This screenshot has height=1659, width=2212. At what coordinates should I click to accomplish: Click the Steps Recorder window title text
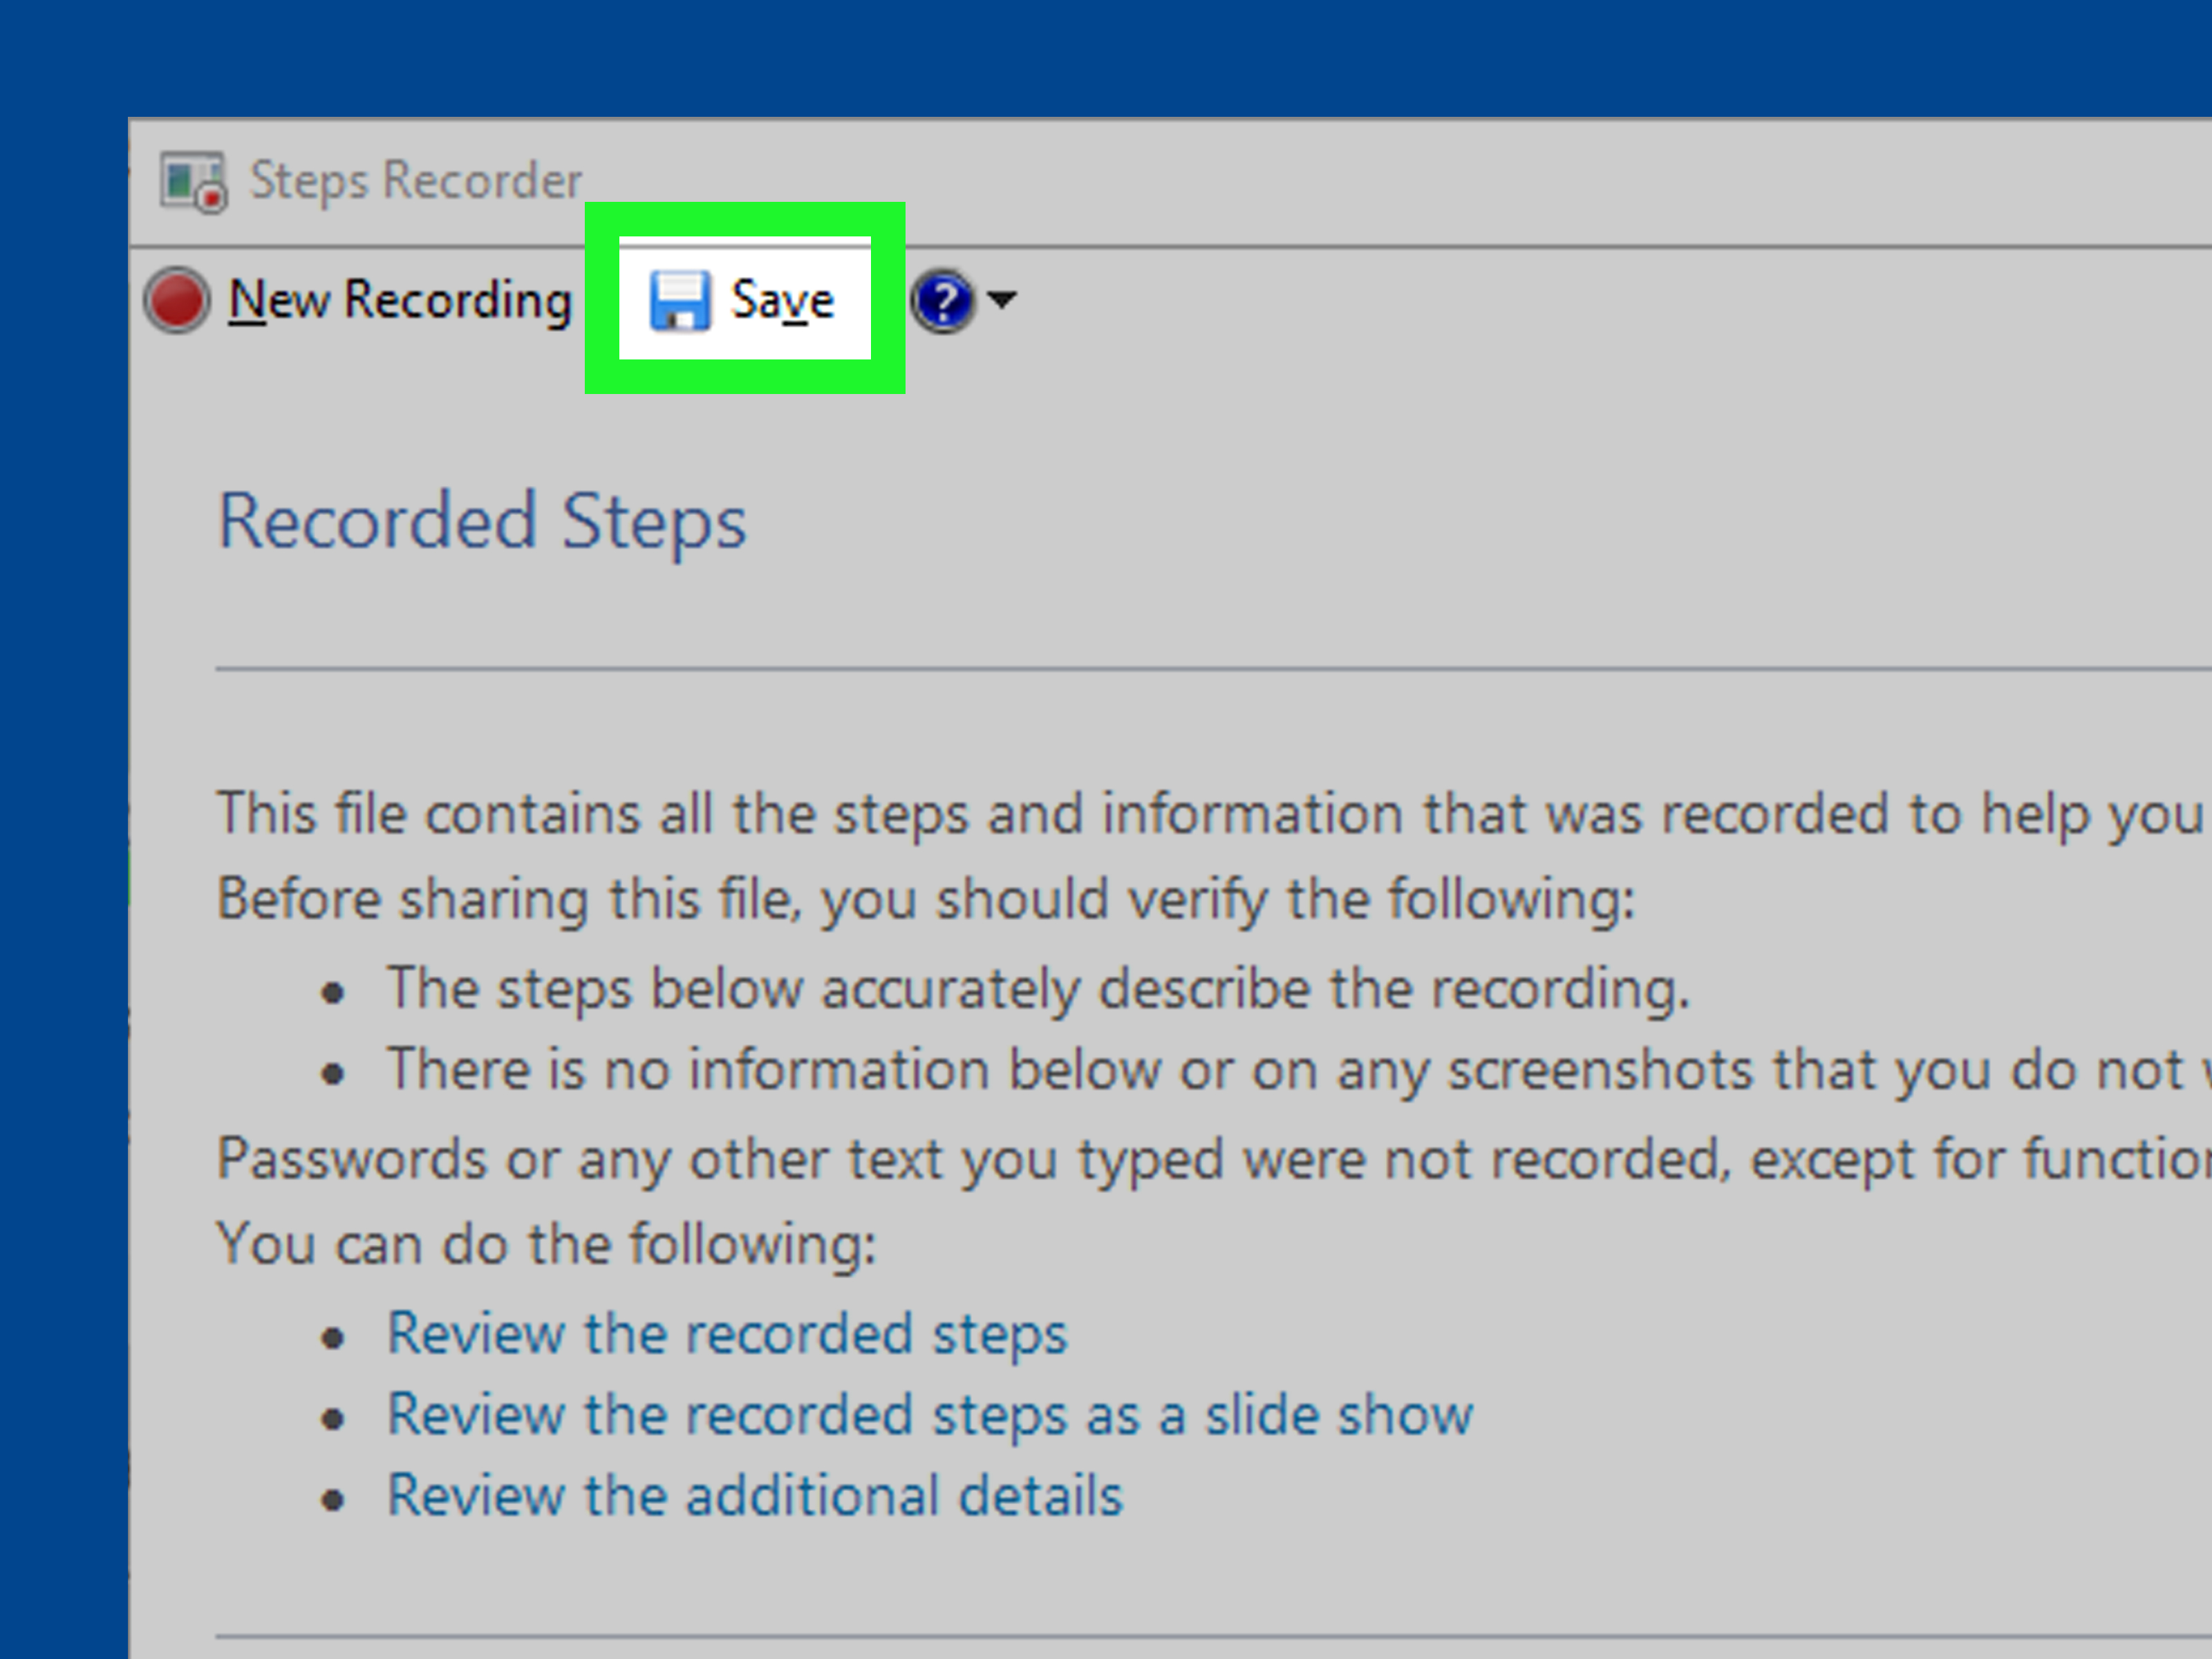coord(416,181)
